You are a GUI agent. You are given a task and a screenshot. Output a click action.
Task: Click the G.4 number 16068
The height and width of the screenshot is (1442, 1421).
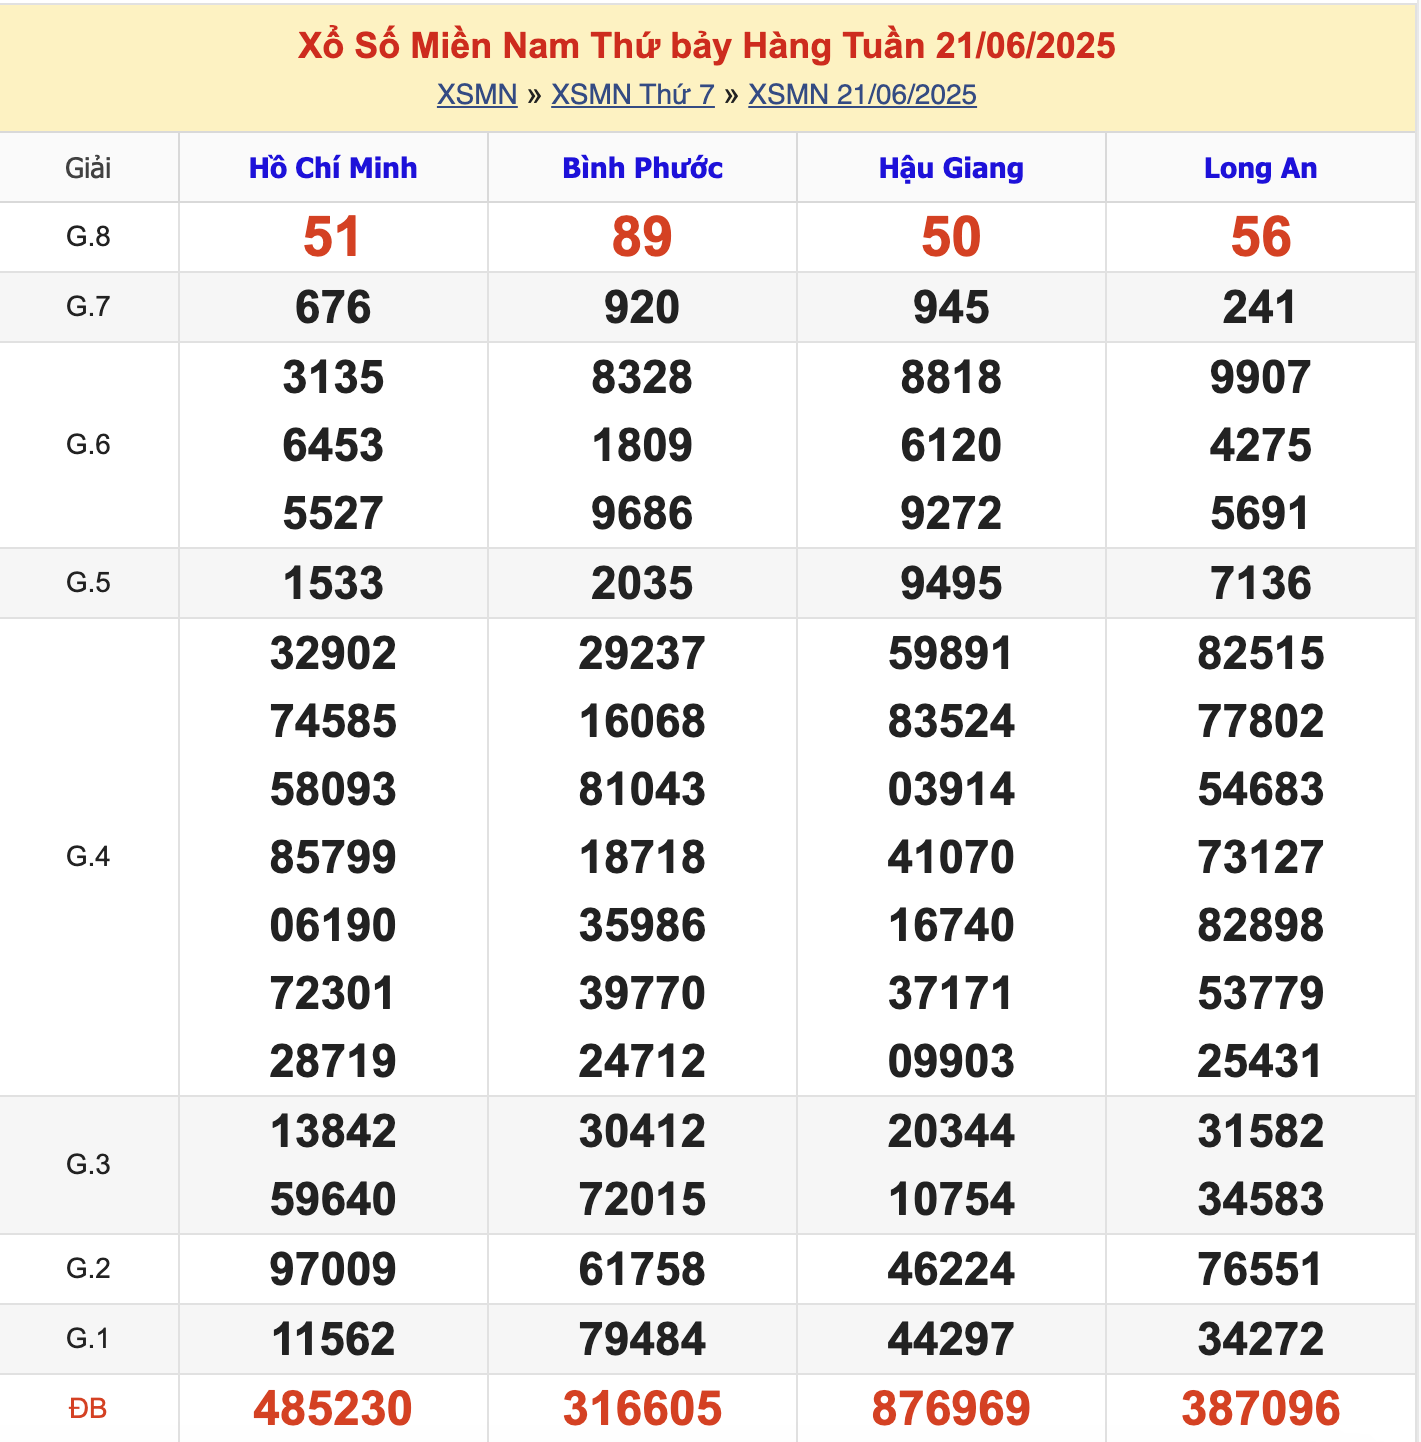(x=642, y=722)
